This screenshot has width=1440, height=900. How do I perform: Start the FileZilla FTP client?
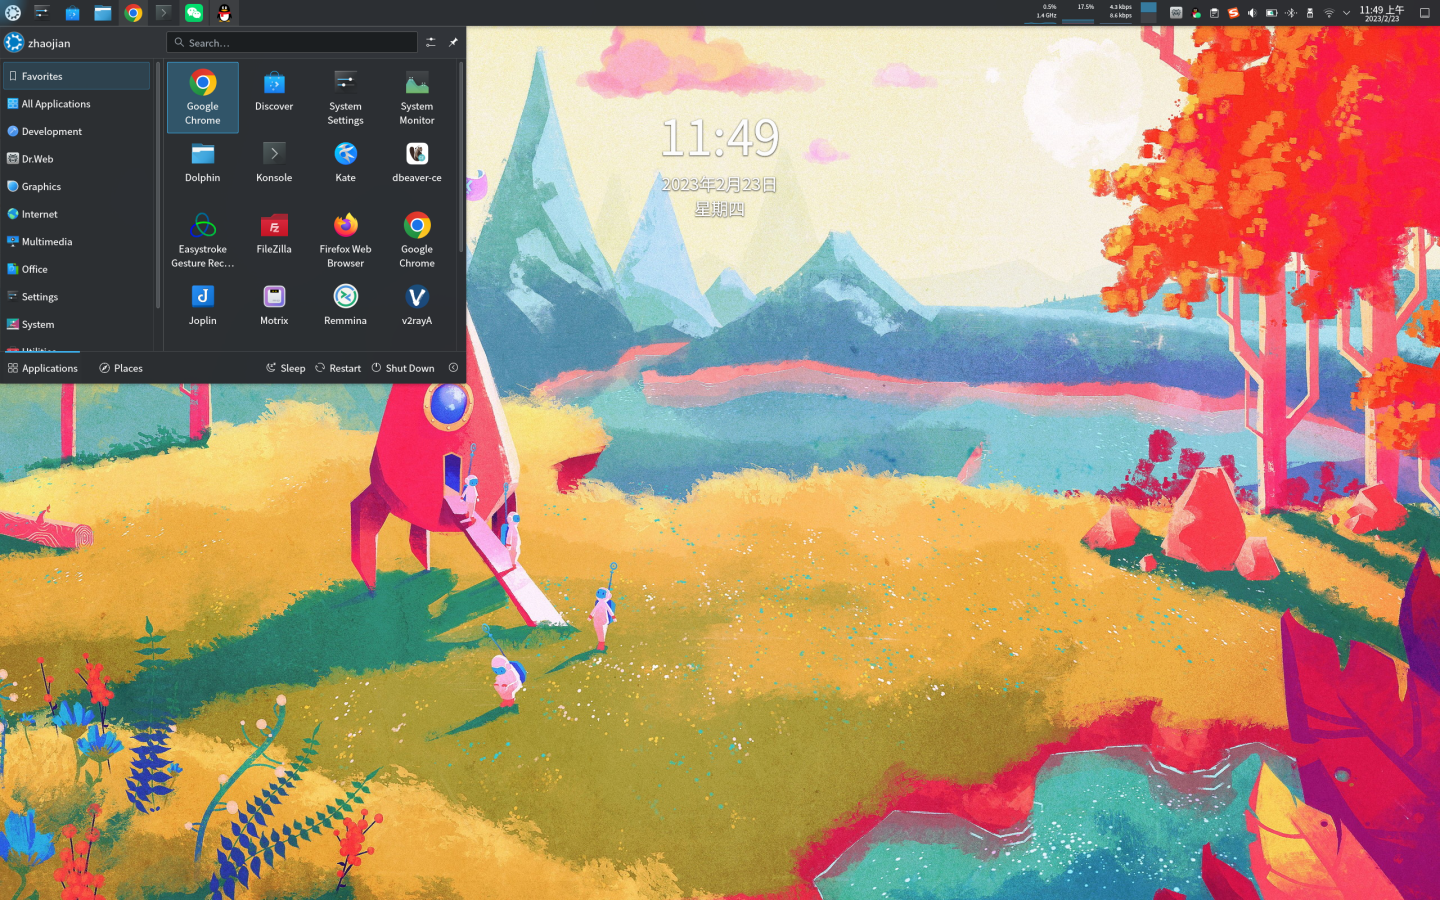(x=273, y=232)
